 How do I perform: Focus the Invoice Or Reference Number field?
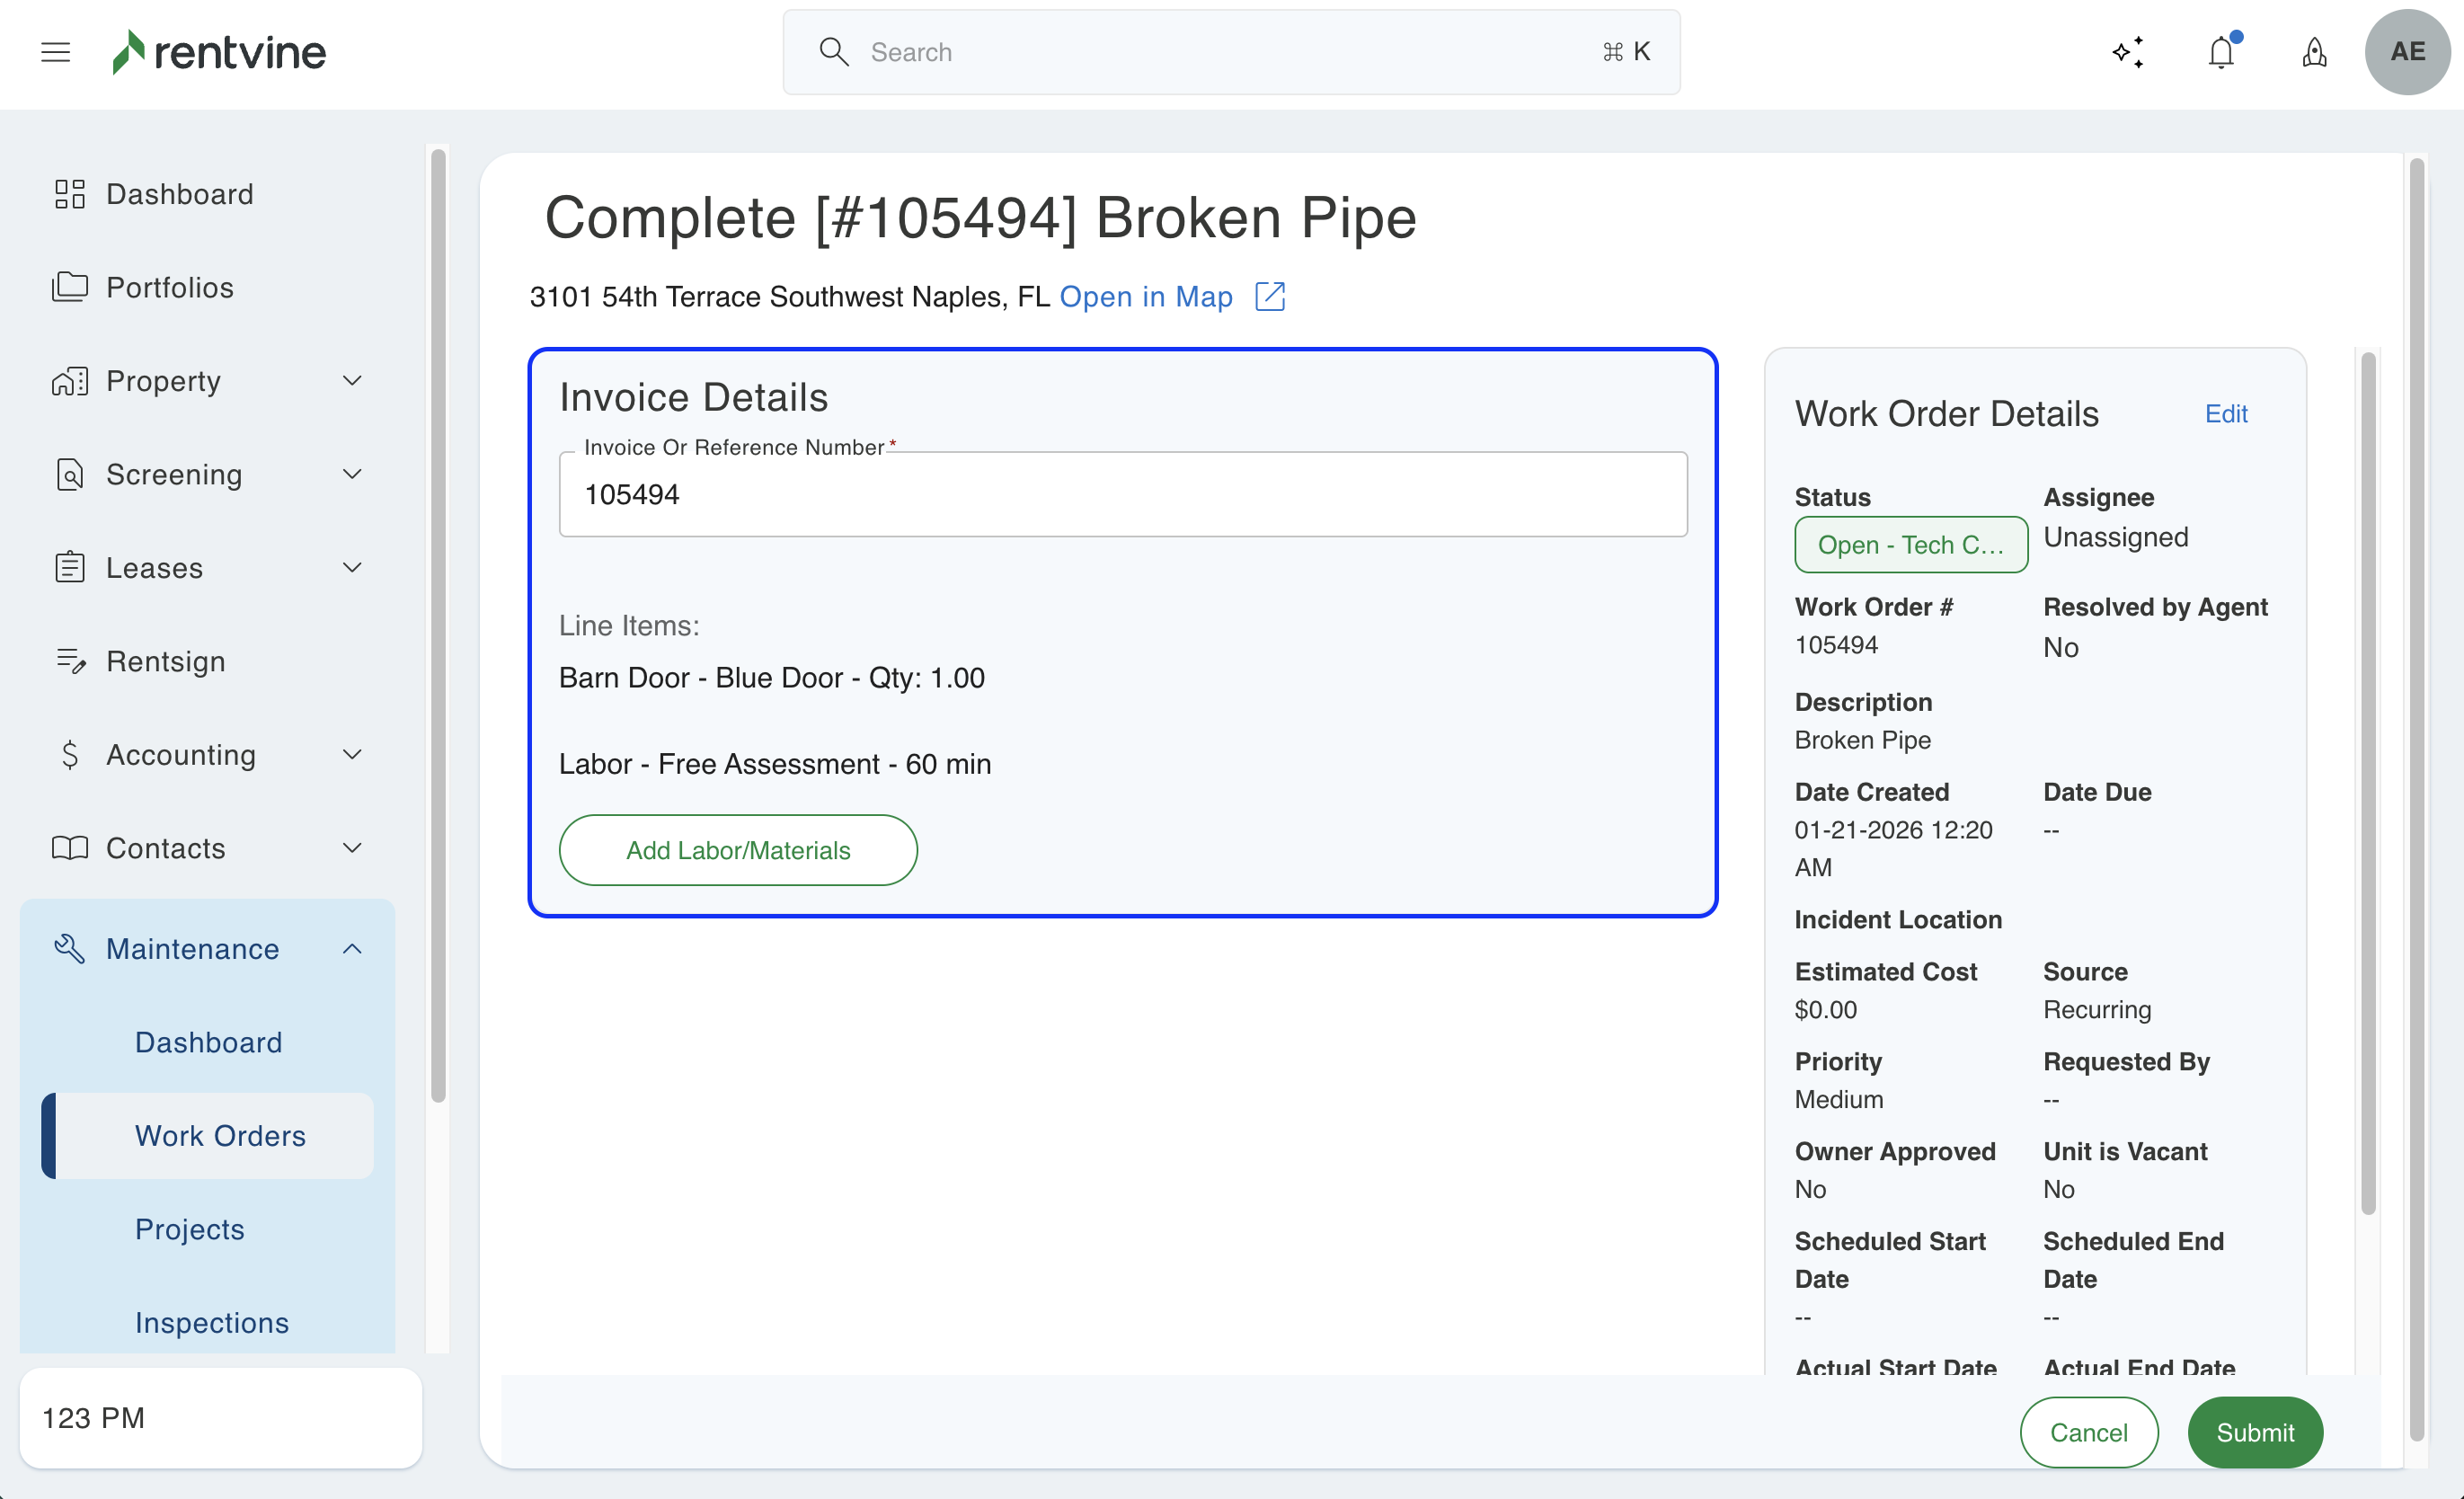pyautogui.click(x=1122, y=495)
